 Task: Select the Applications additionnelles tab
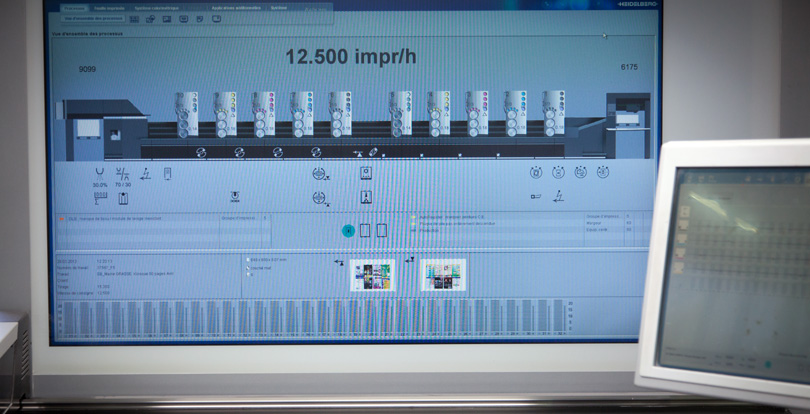235,8
